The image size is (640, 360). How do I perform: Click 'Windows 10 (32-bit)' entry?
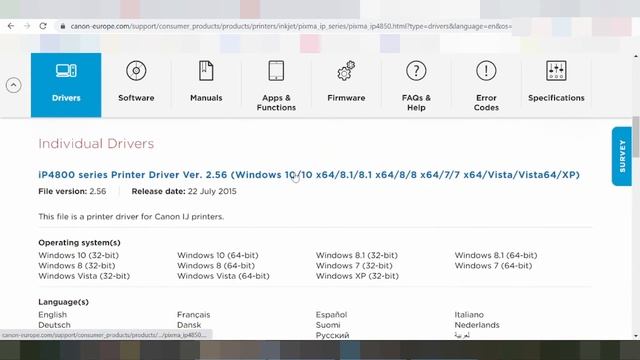[x=78, y=256]
